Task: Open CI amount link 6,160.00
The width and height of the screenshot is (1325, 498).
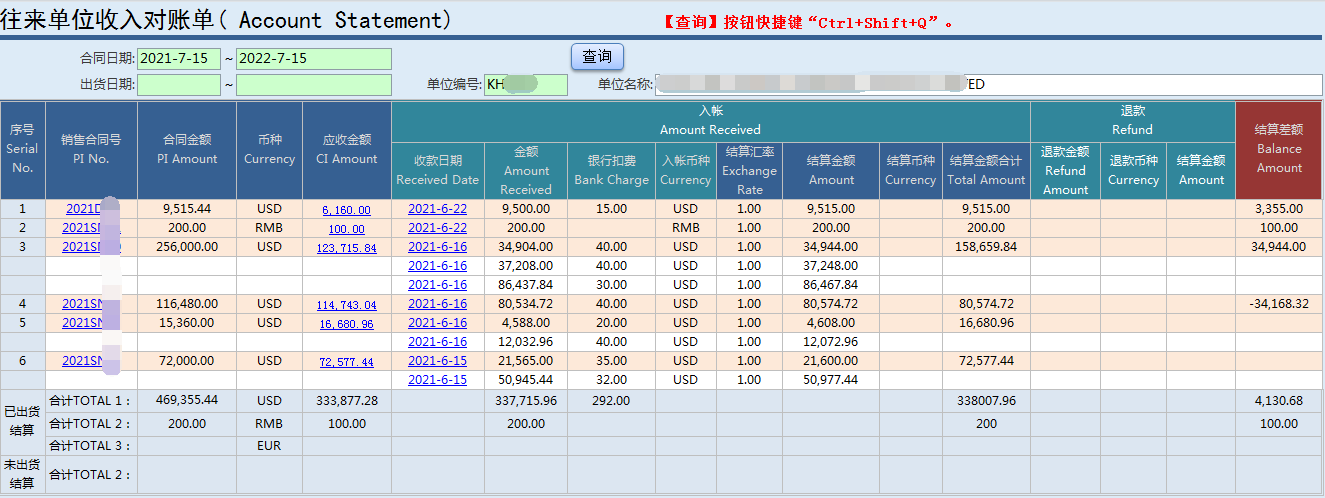Action: (x=346, y=211)
